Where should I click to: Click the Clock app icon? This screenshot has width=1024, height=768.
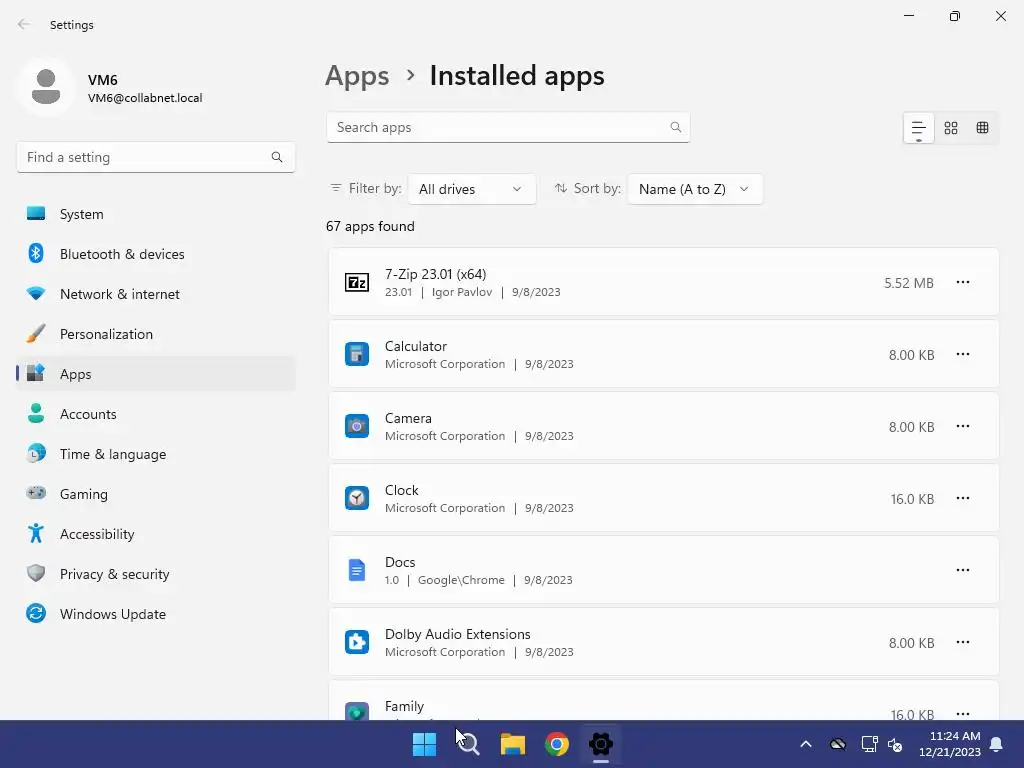pos(357,498)
